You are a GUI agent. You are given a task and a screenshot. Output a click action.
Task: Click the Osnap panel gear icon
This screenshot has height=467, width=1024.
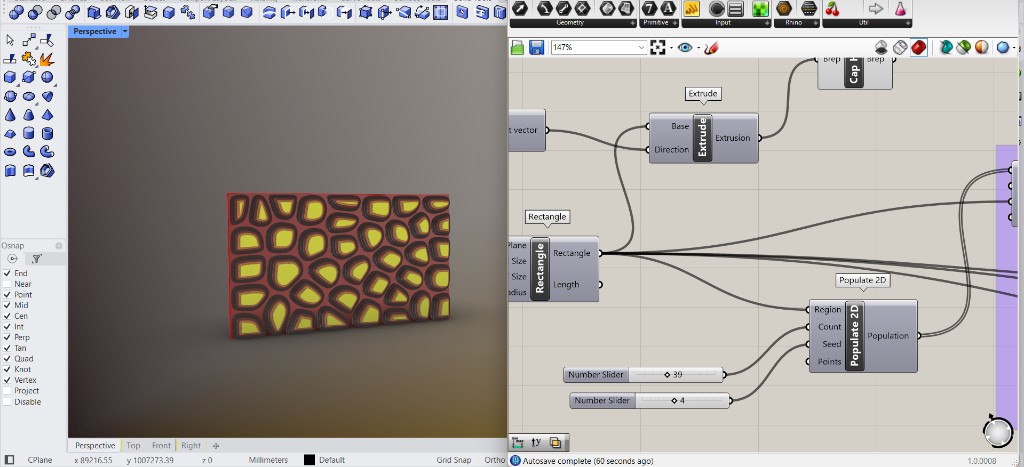[59, 246]
